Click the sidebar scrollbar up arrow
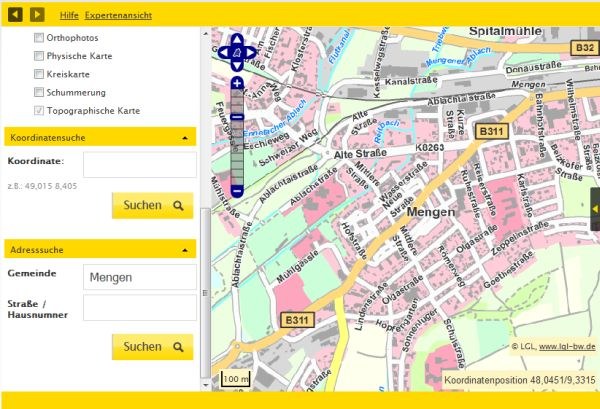 [206, 33]
